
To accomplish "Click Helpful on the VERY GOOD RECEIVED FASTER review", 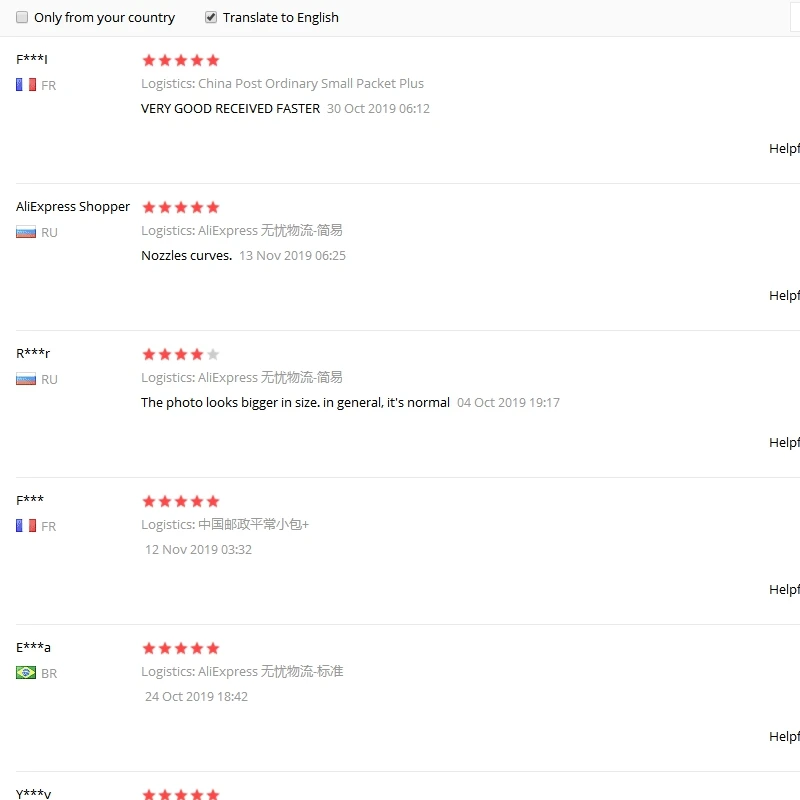I will point(784,148).
